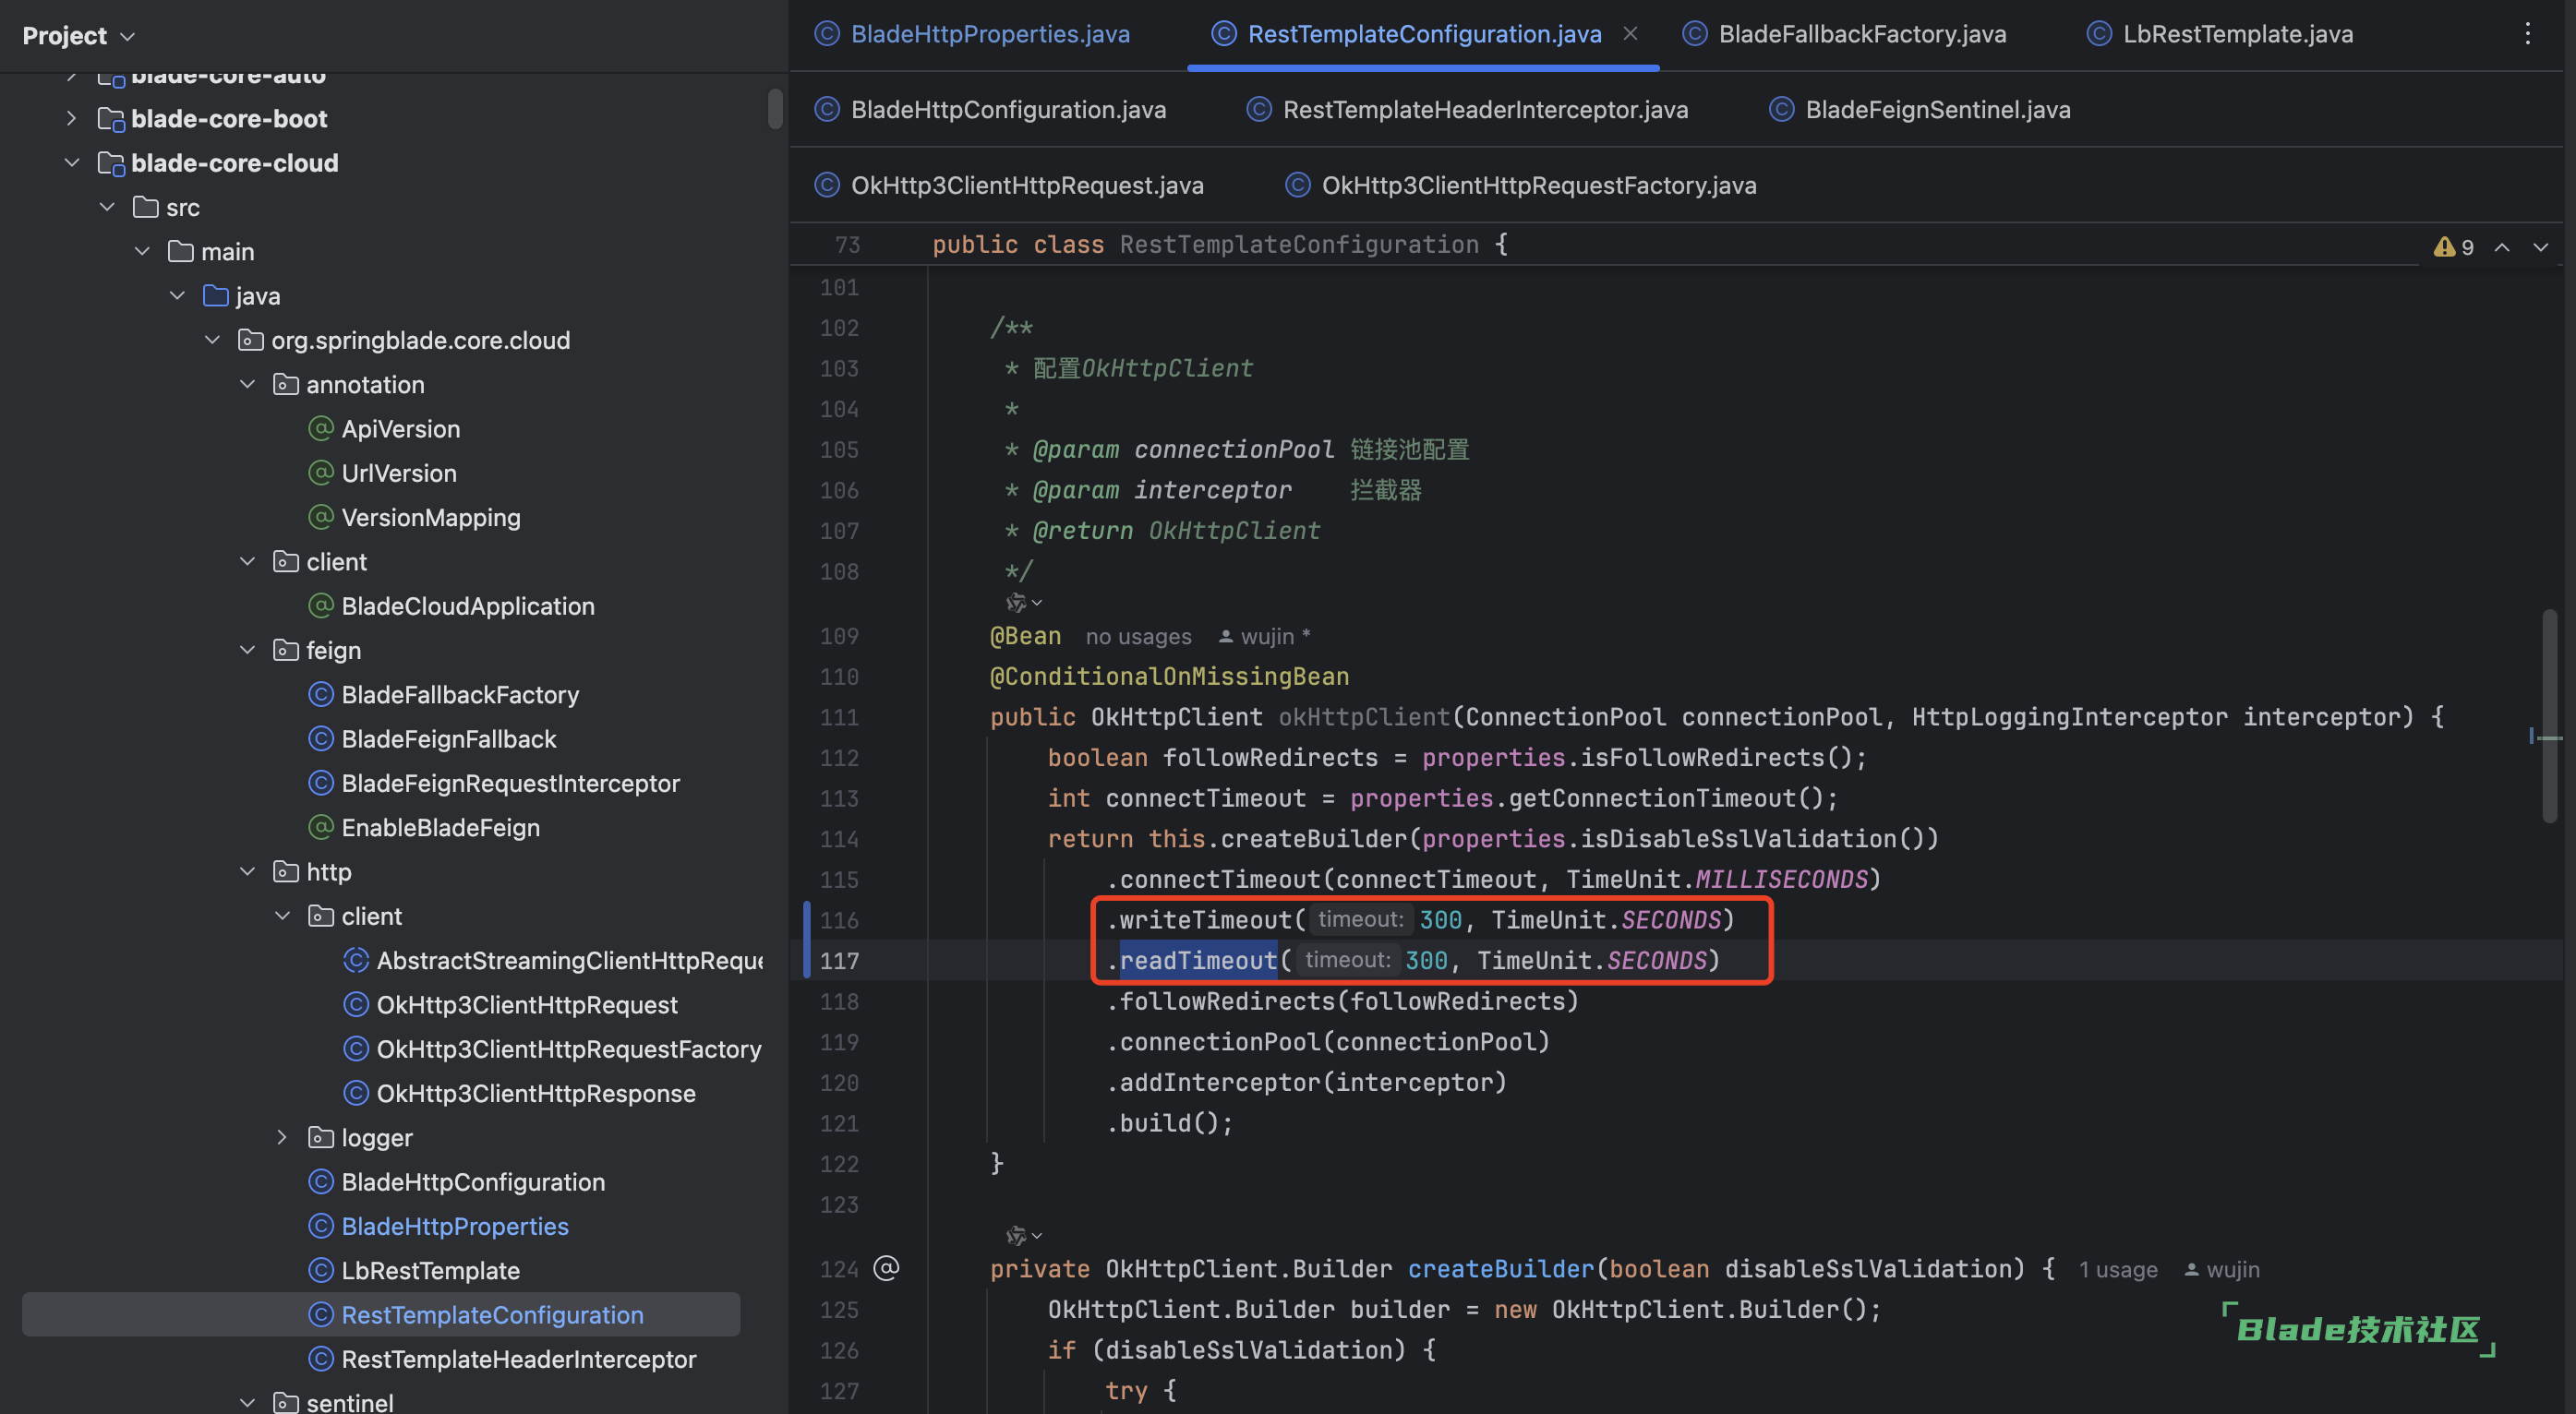Image resolution: width=2576 pixels, height=1414 pixels.
Task: Click the writeTimeout method call
Action: tap(1205, 920)
